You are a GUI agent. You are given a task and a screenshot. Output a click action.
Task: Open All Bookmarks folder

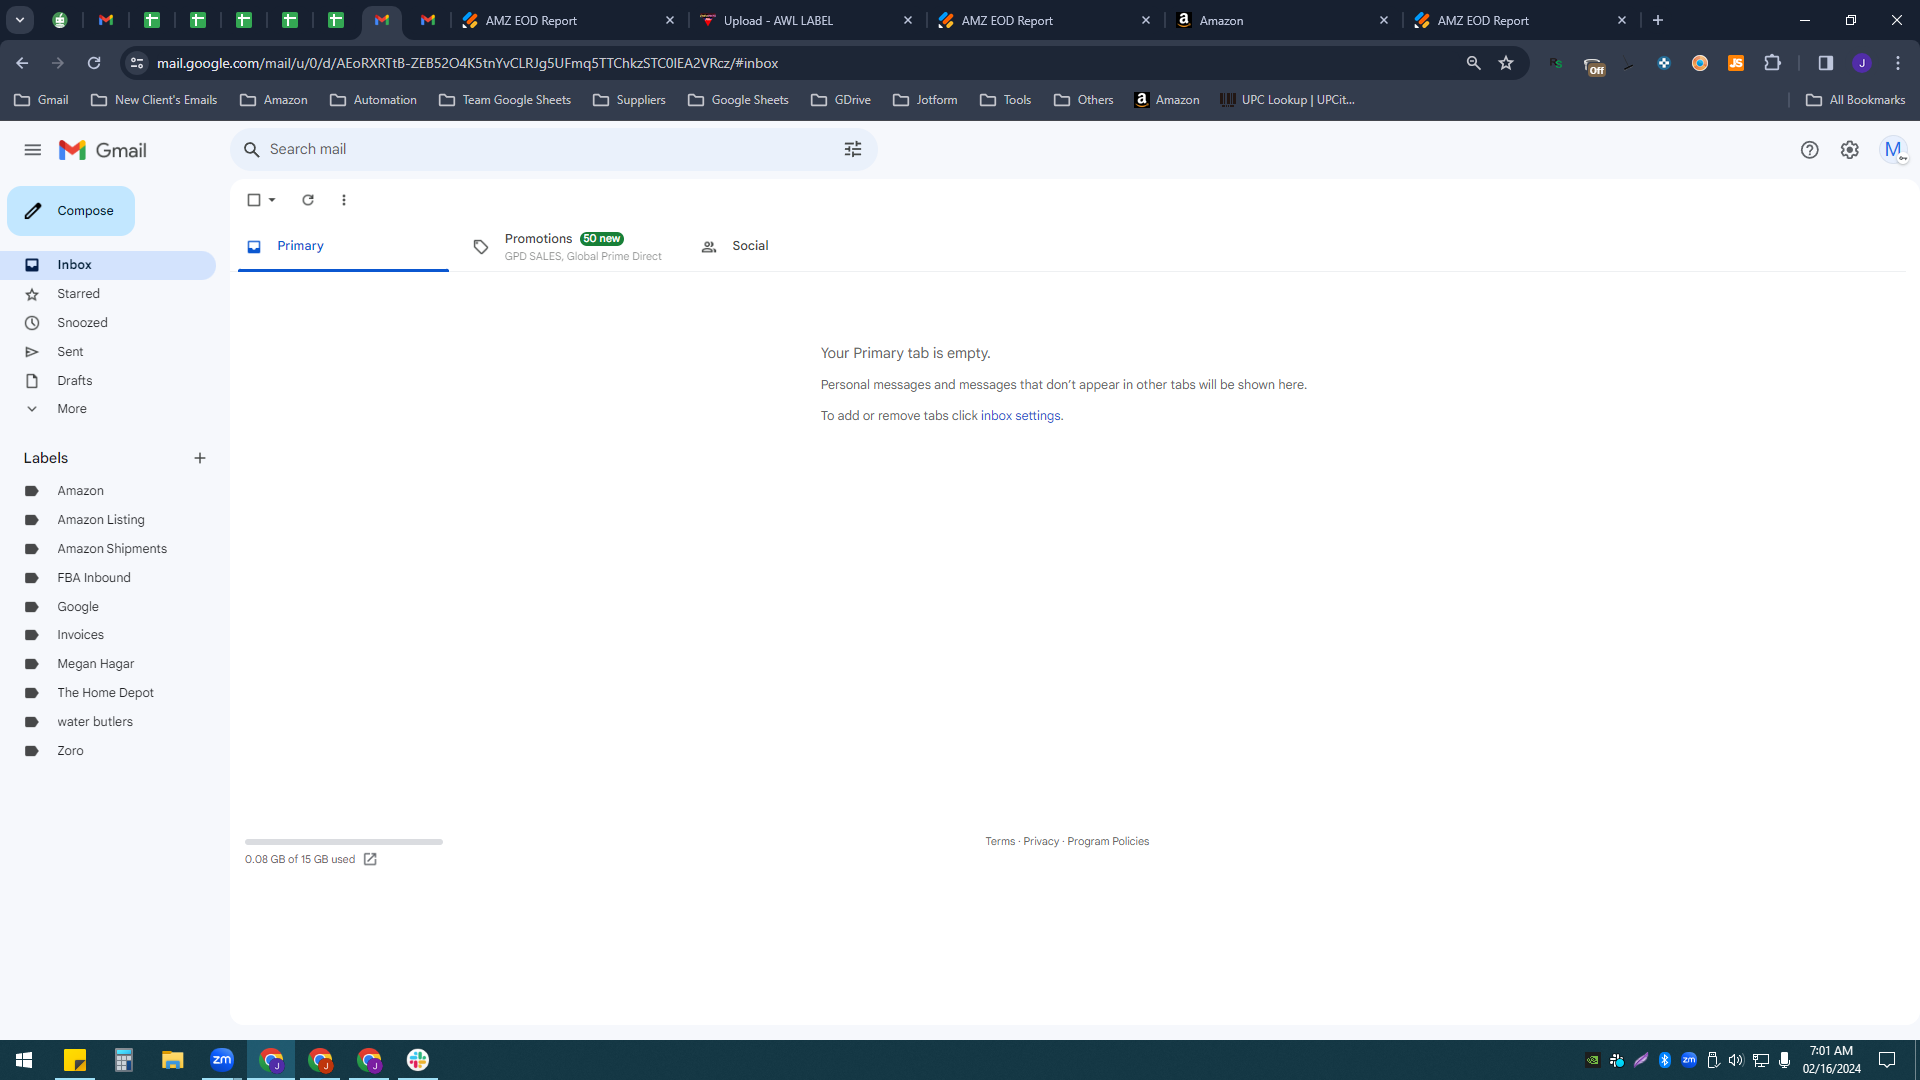(x=1856, y=100)
